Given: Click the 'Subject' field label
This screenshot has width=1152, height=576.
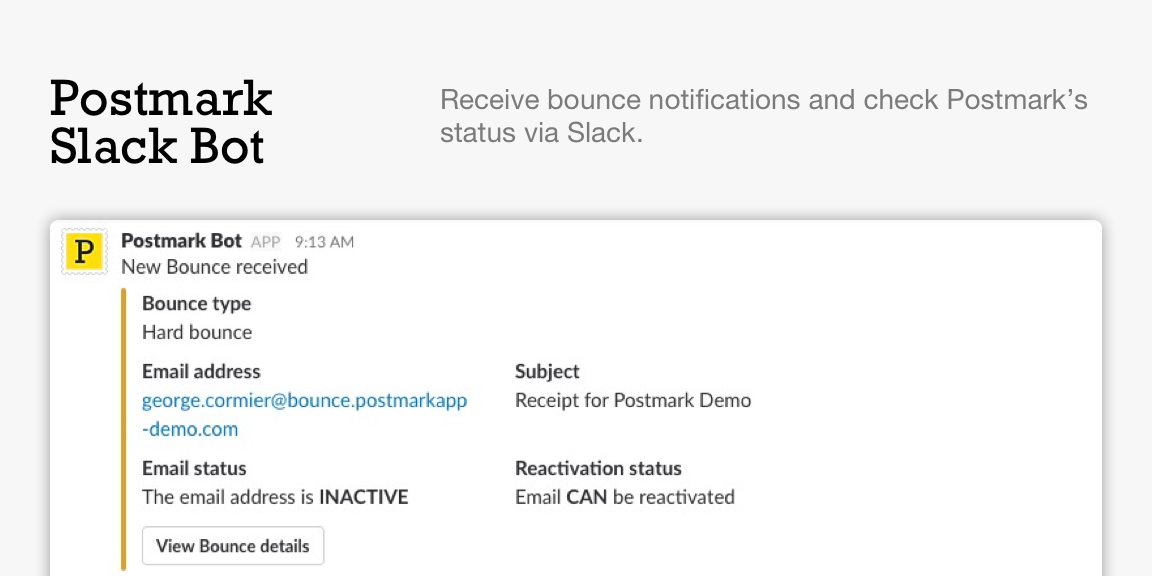Looking at the screenshot, I should click(547, 372).
